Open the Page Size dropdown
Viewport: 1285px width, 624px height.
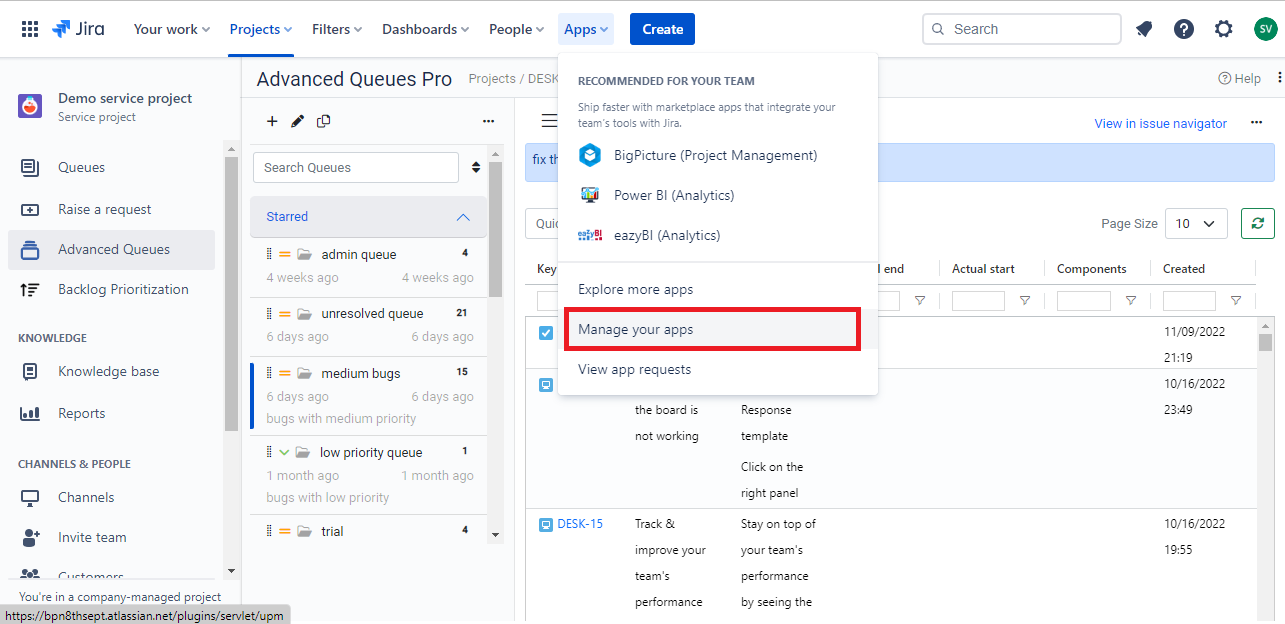[1195, 224]
